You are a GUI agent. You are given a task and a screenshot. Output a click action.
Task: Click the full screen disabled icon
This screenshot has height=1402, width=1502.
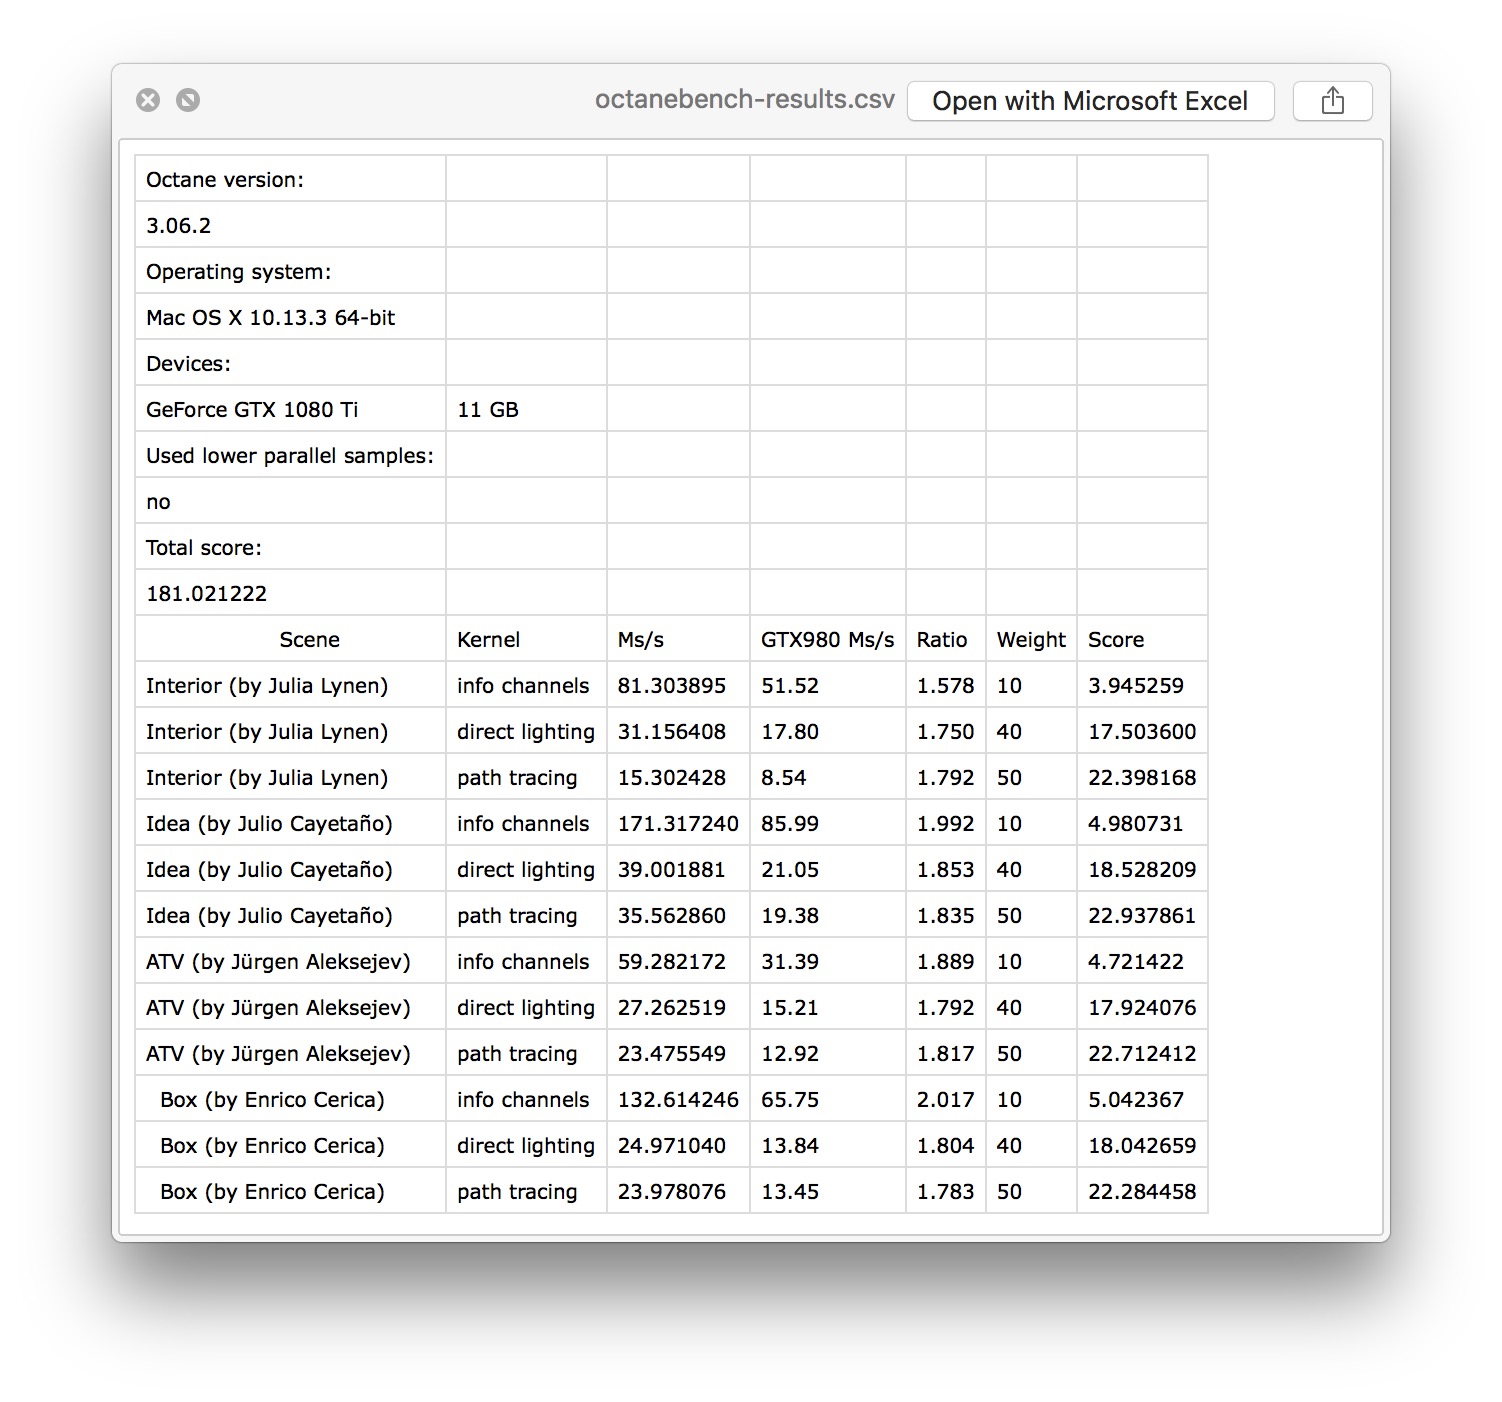(188, 100)
